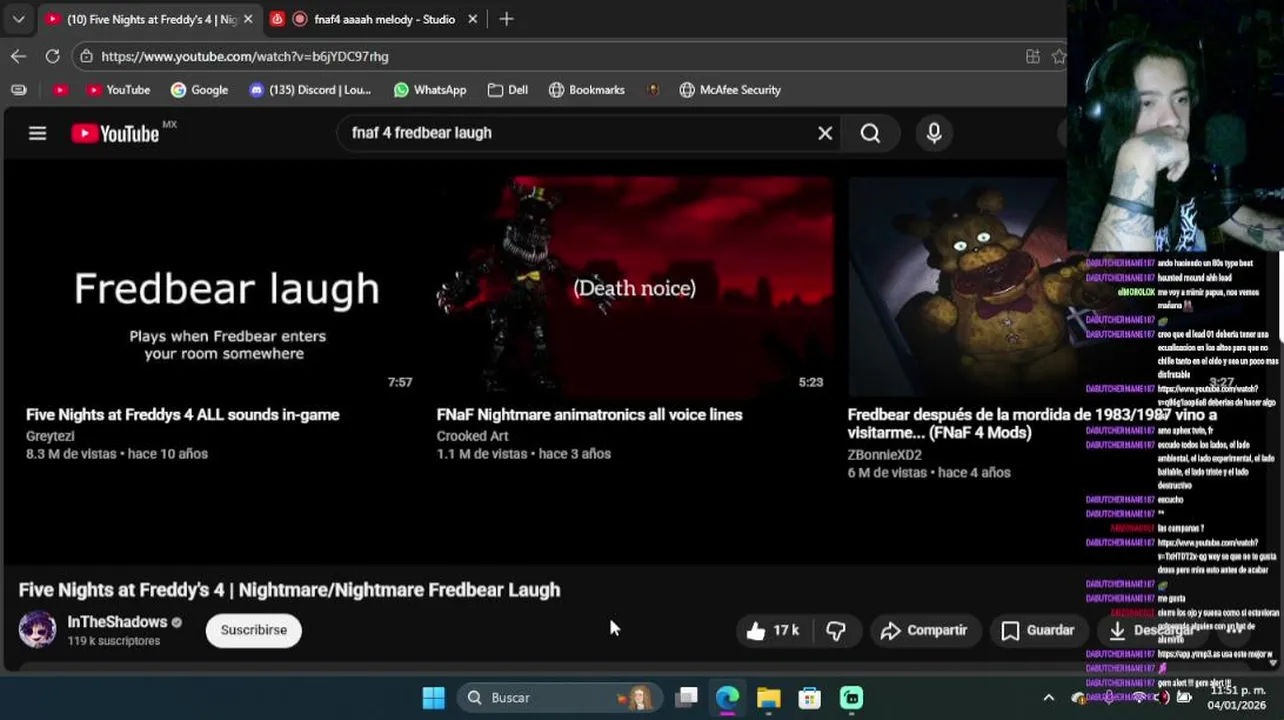
Task: Open Microsoft Edge from the taskbar
Action: tap(727, 698)
